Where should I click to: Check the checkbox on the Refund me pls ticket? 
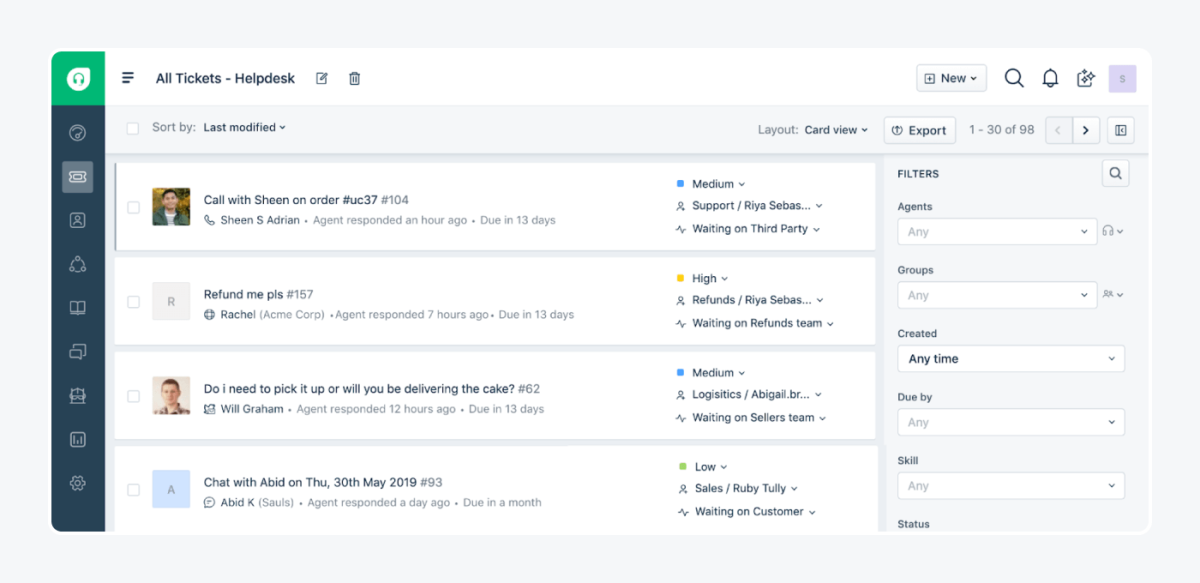pos(132,300)
